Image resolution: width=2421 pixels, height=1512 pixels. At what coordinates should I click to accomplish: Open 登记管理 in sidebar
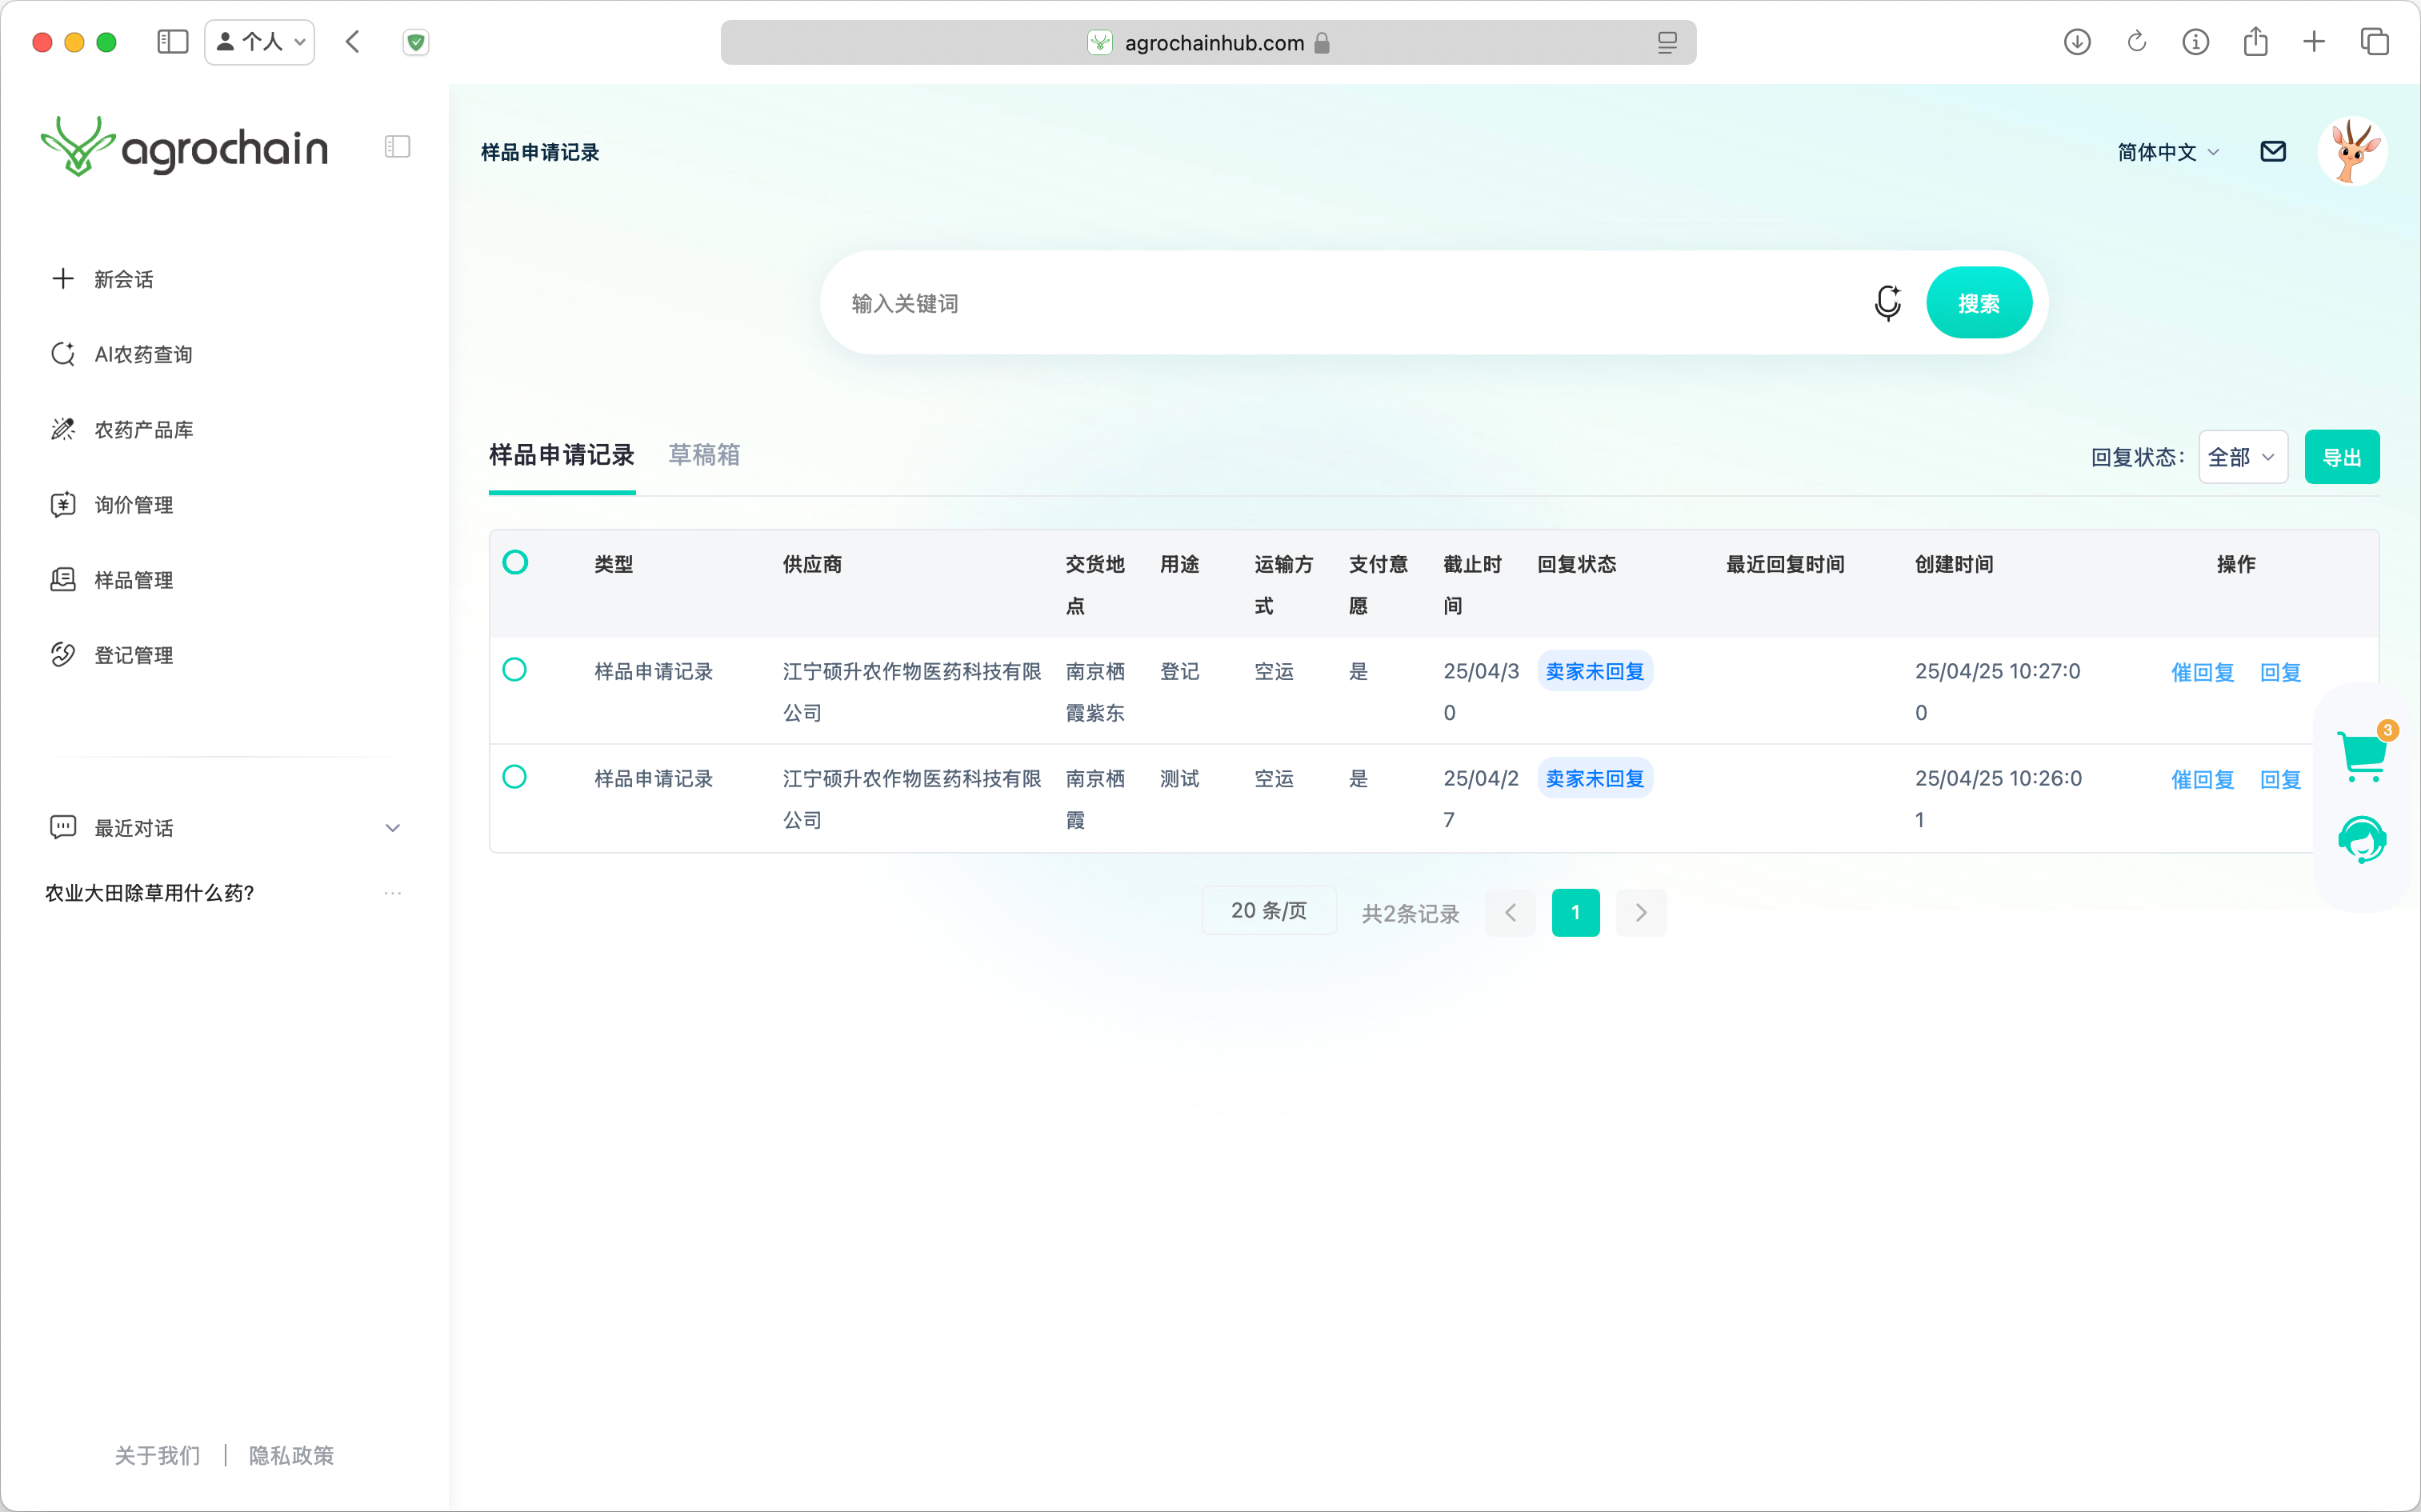click(133, 655)
